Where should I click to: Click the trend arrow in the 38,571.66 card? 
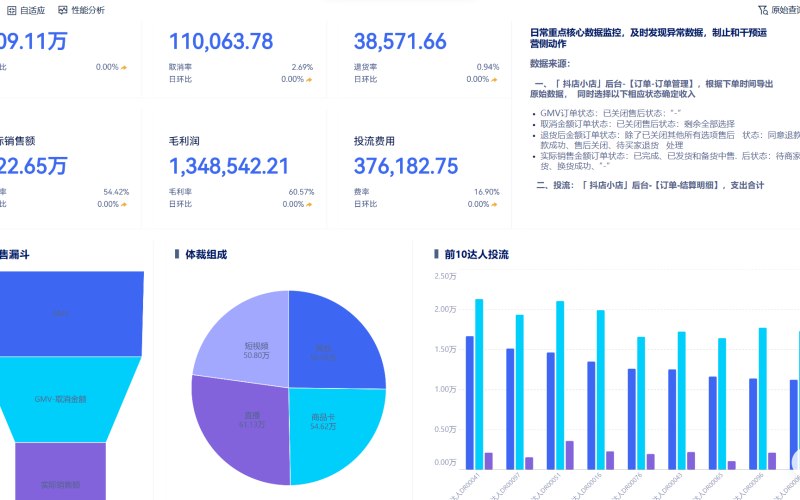click(494, 80)
